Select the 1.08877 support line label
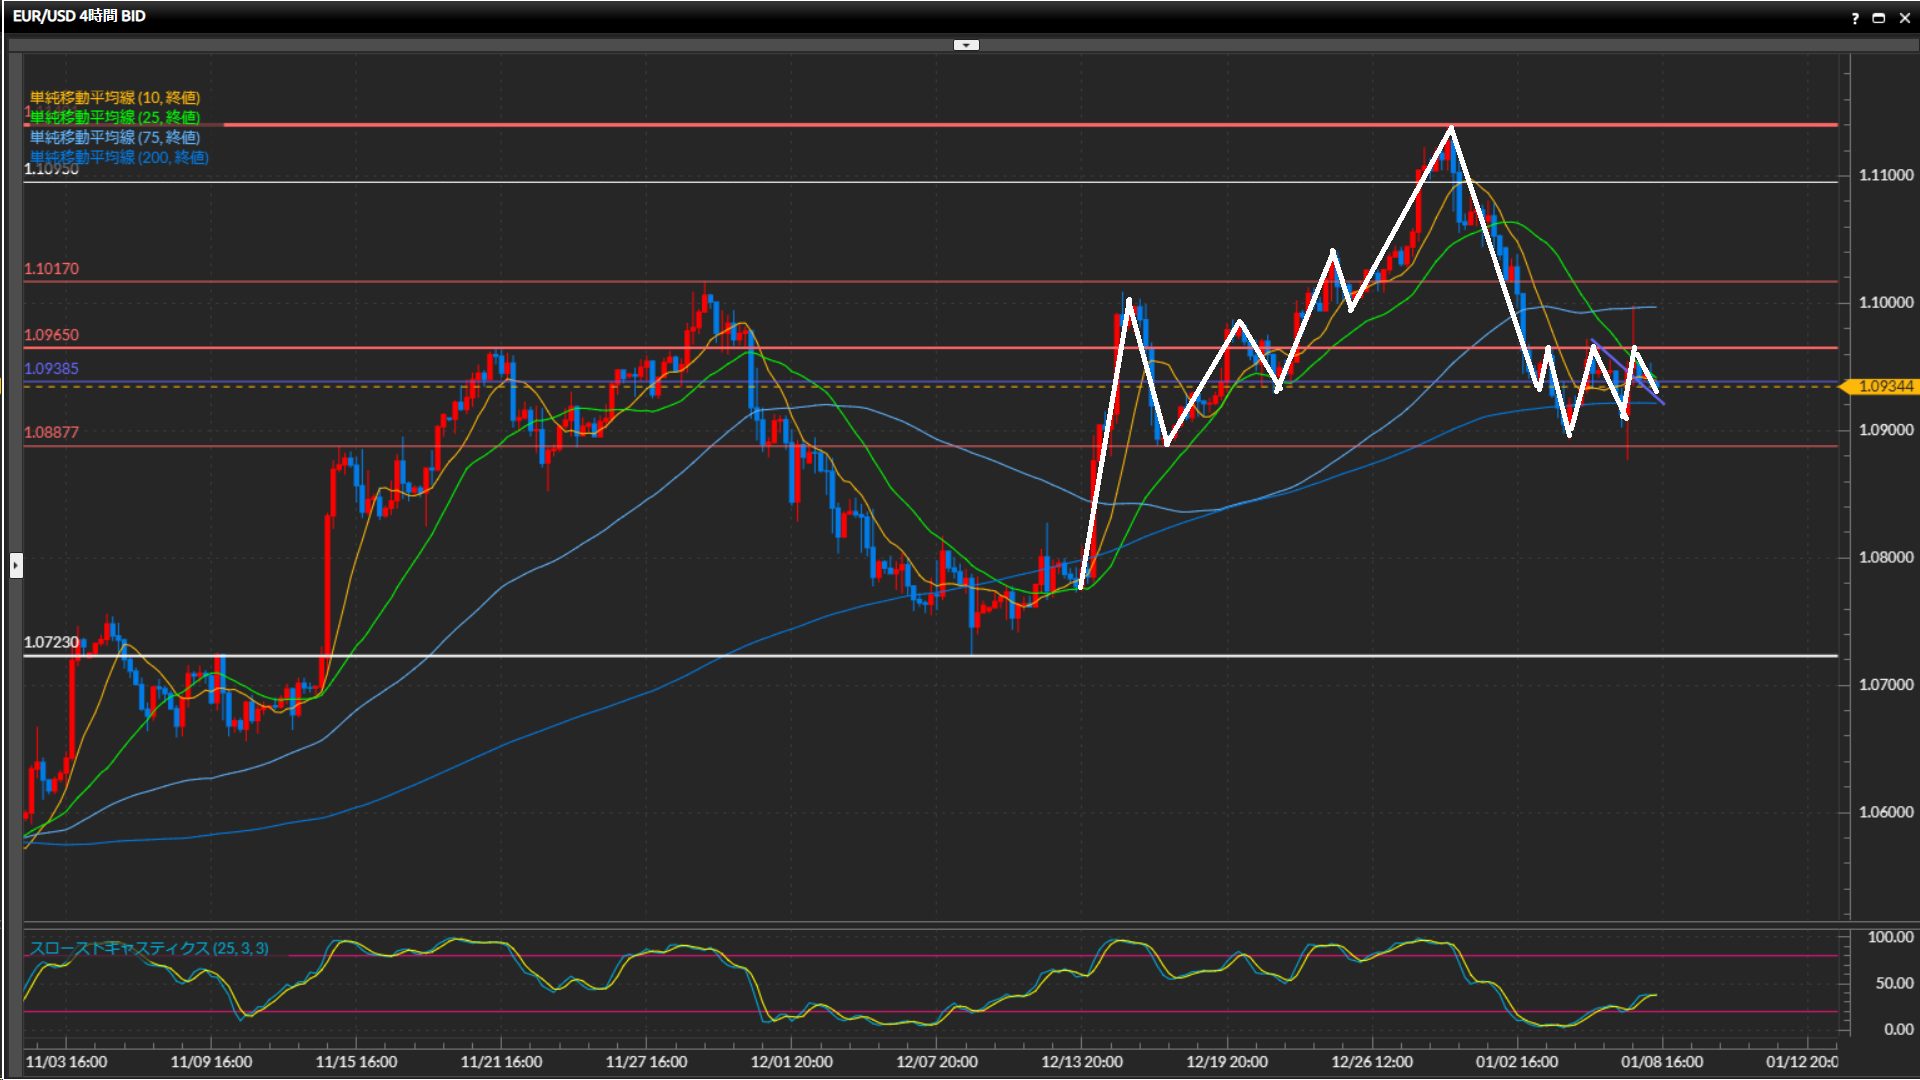Image resolution: width=1920 pixels, height=1080 pixels. pyautogui.click(x=51, y=432)
